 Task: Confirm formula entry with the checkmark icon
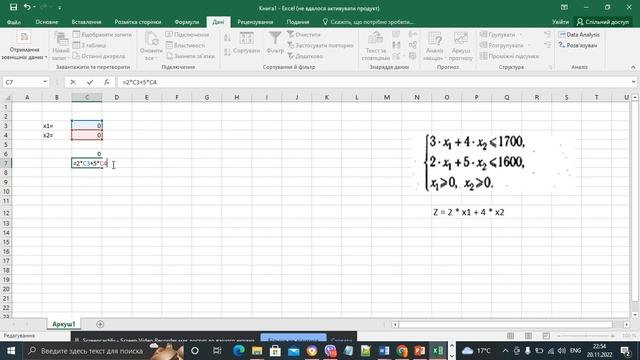[x=90, y=82]
